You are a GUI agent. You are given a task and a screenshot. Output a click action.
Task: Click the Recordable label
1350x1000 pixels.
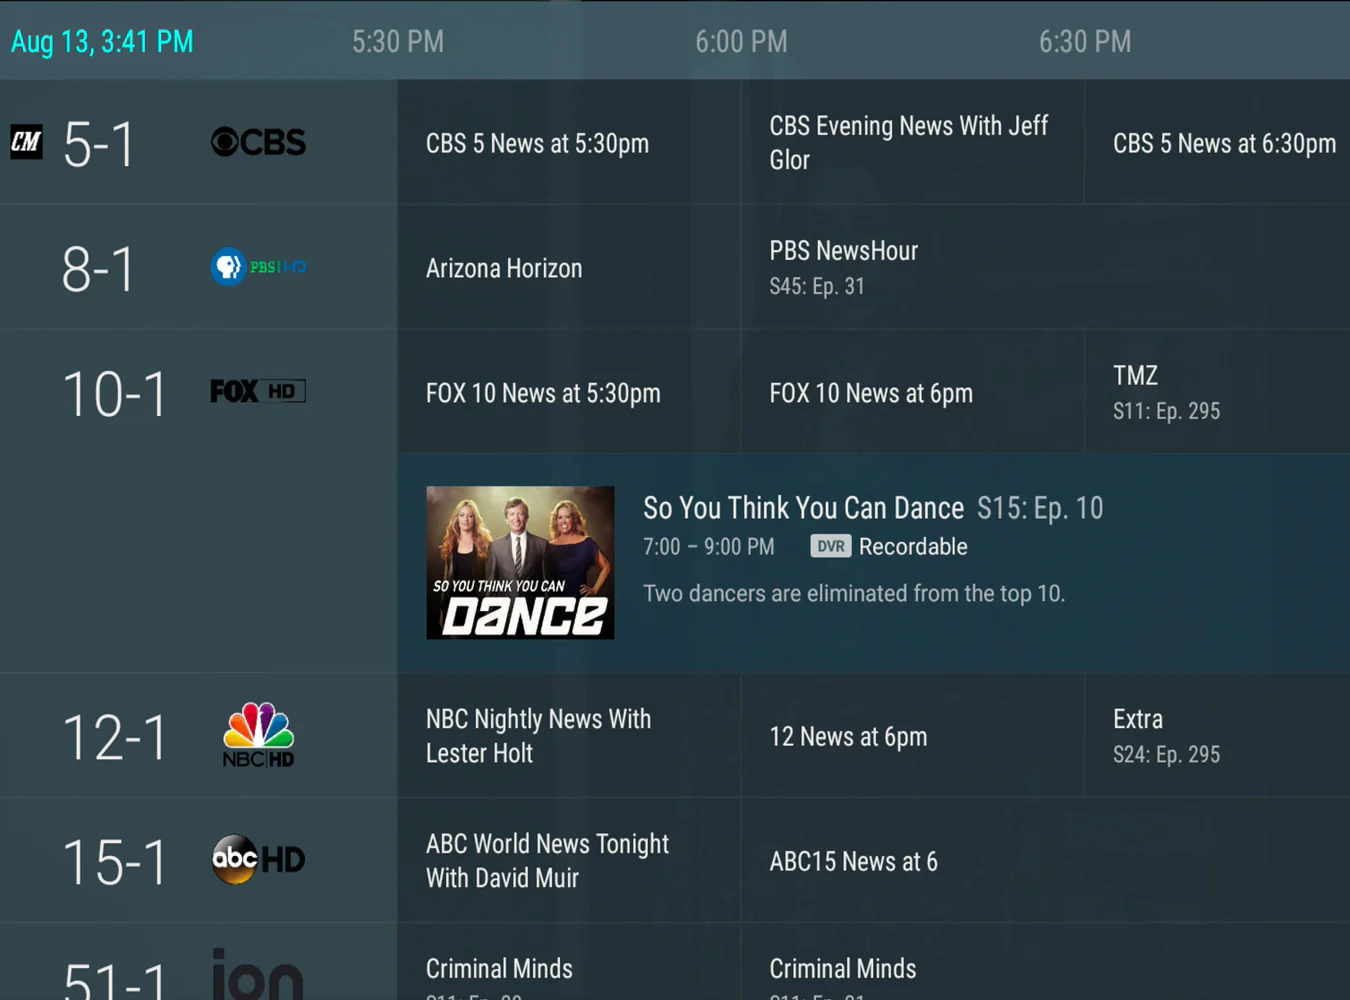[913, 546]
